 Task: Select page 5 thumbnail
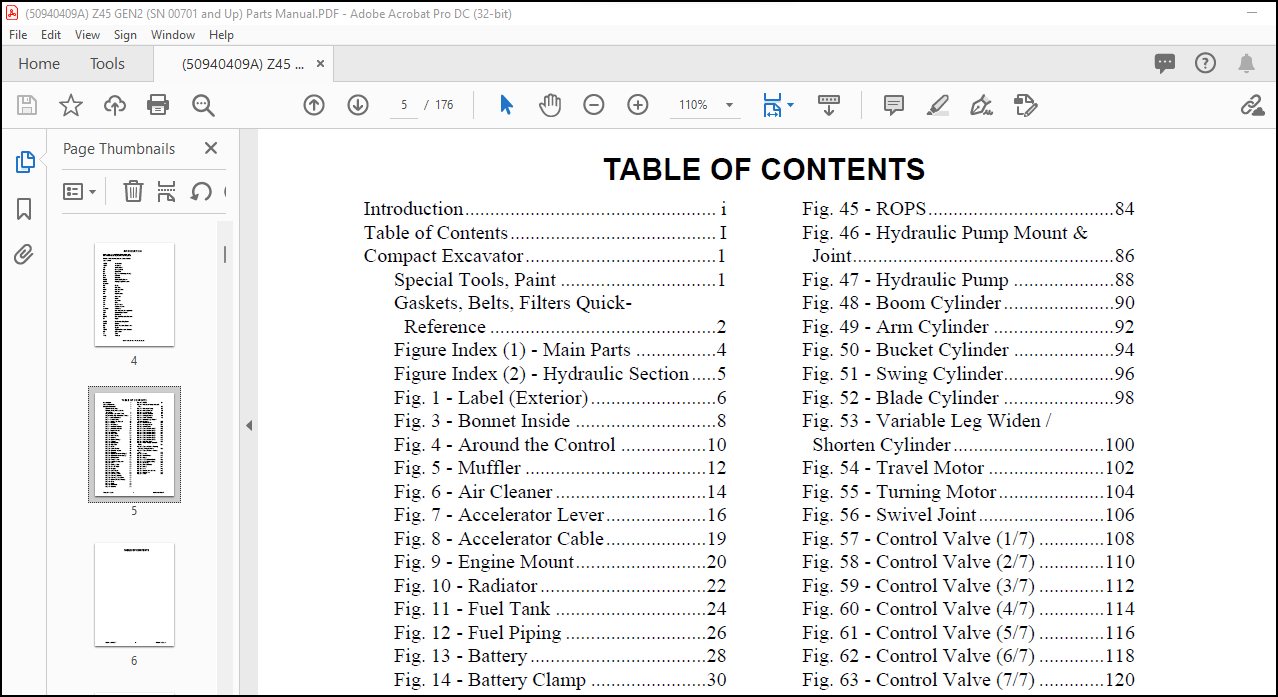pyautogui.click(x=134, y=444)
